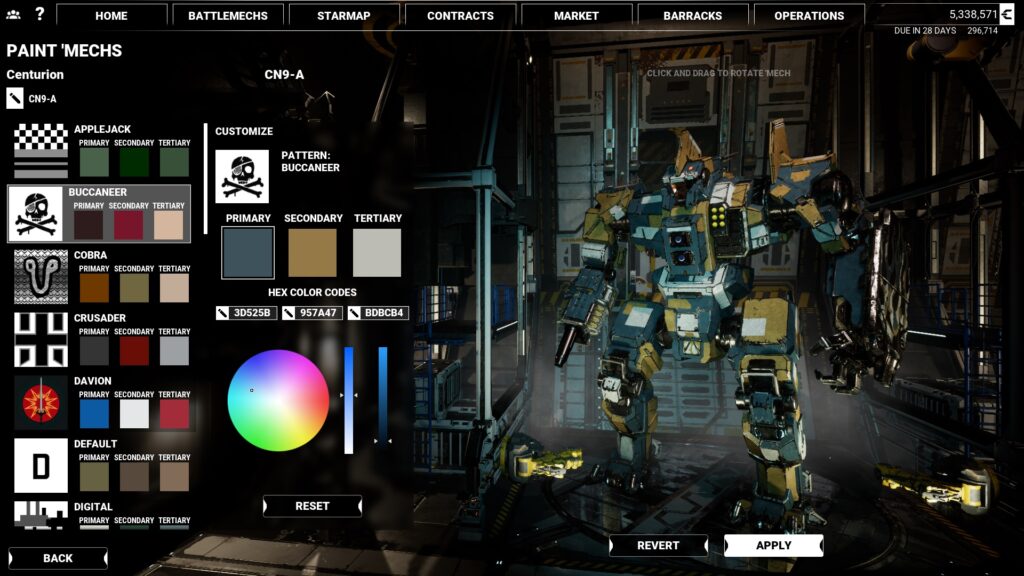Click the C-Bills balance 5,338,571

tap(973, 14)
